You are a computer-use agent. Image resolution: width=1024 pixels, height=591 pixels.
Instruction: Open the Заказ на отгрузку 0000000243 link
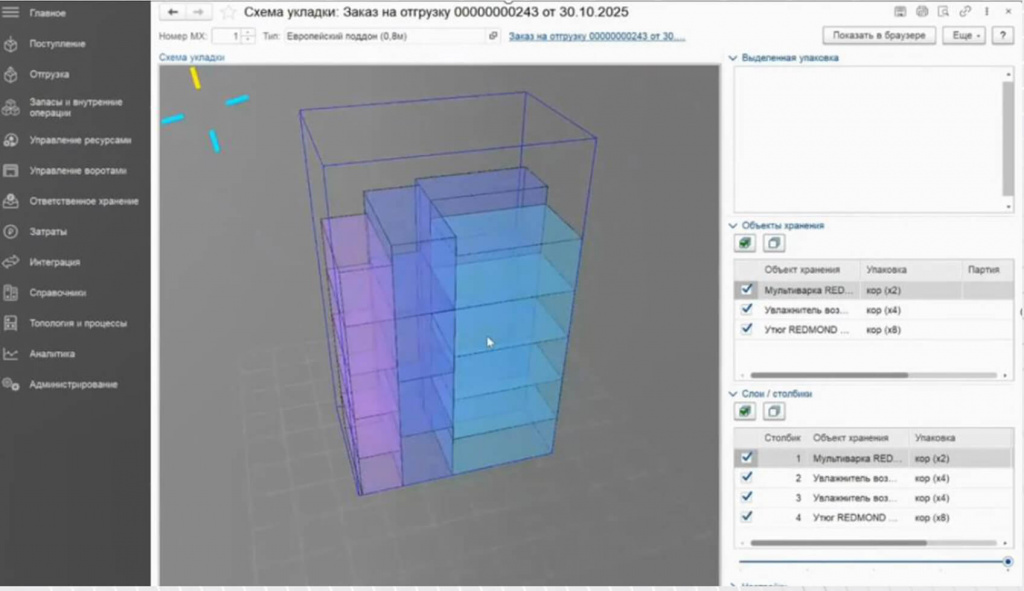coord(597,37)
